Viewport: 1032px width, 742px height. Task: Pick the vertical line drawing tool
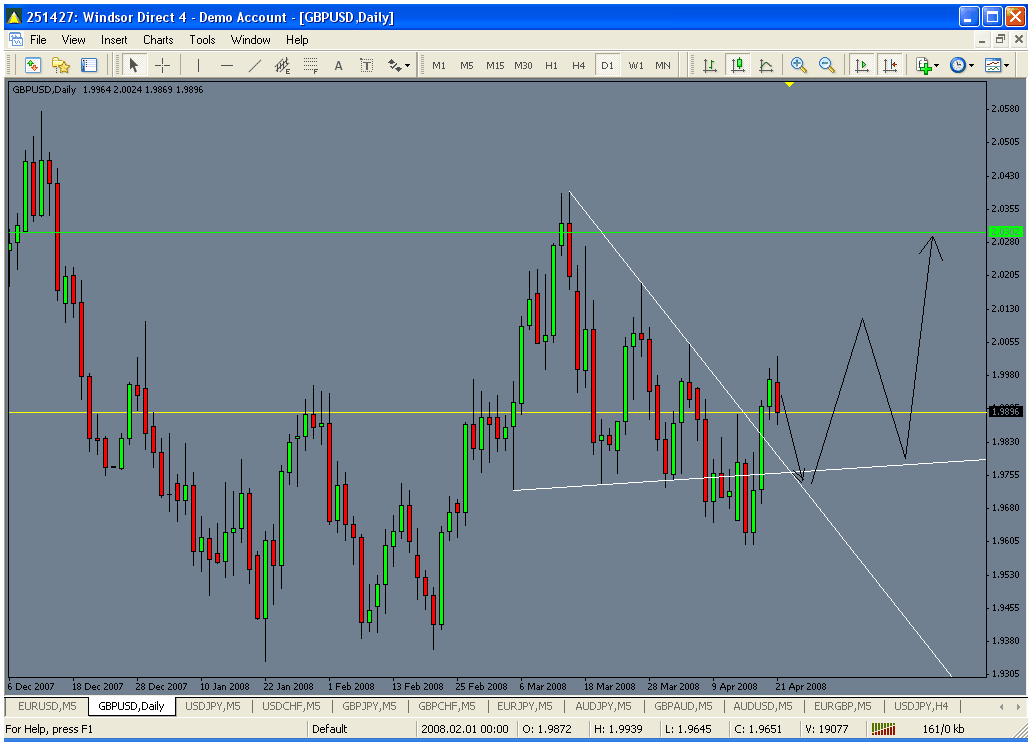point(199,66)
